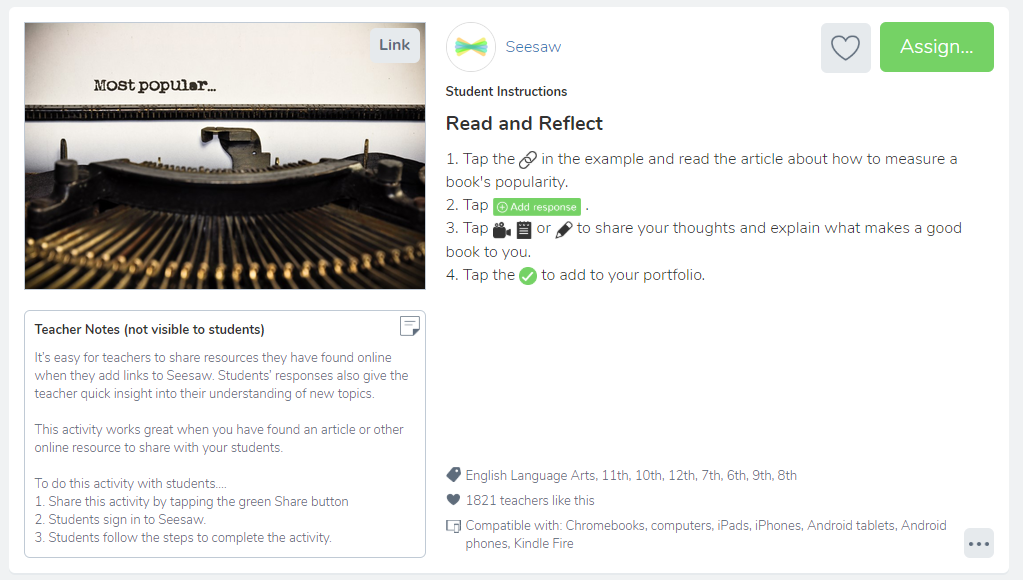1023x580 pixels.
Task: Click the filled heart icon by teacher likes
Action: point(453,500)
